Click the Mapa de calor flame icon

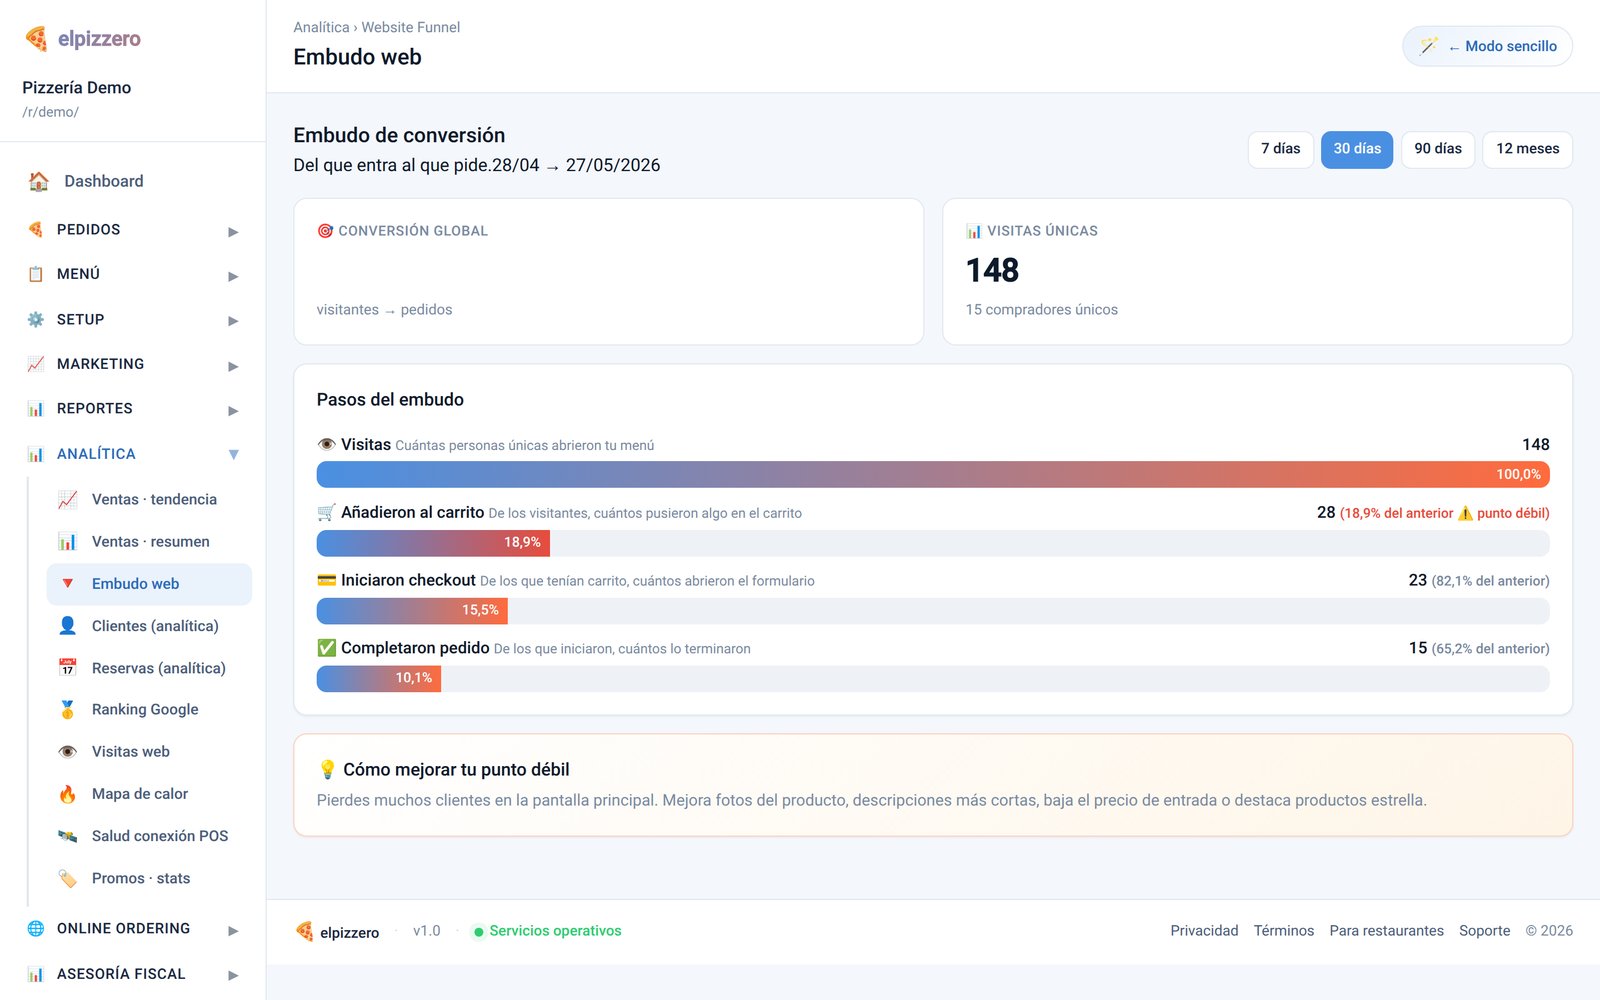67,794
